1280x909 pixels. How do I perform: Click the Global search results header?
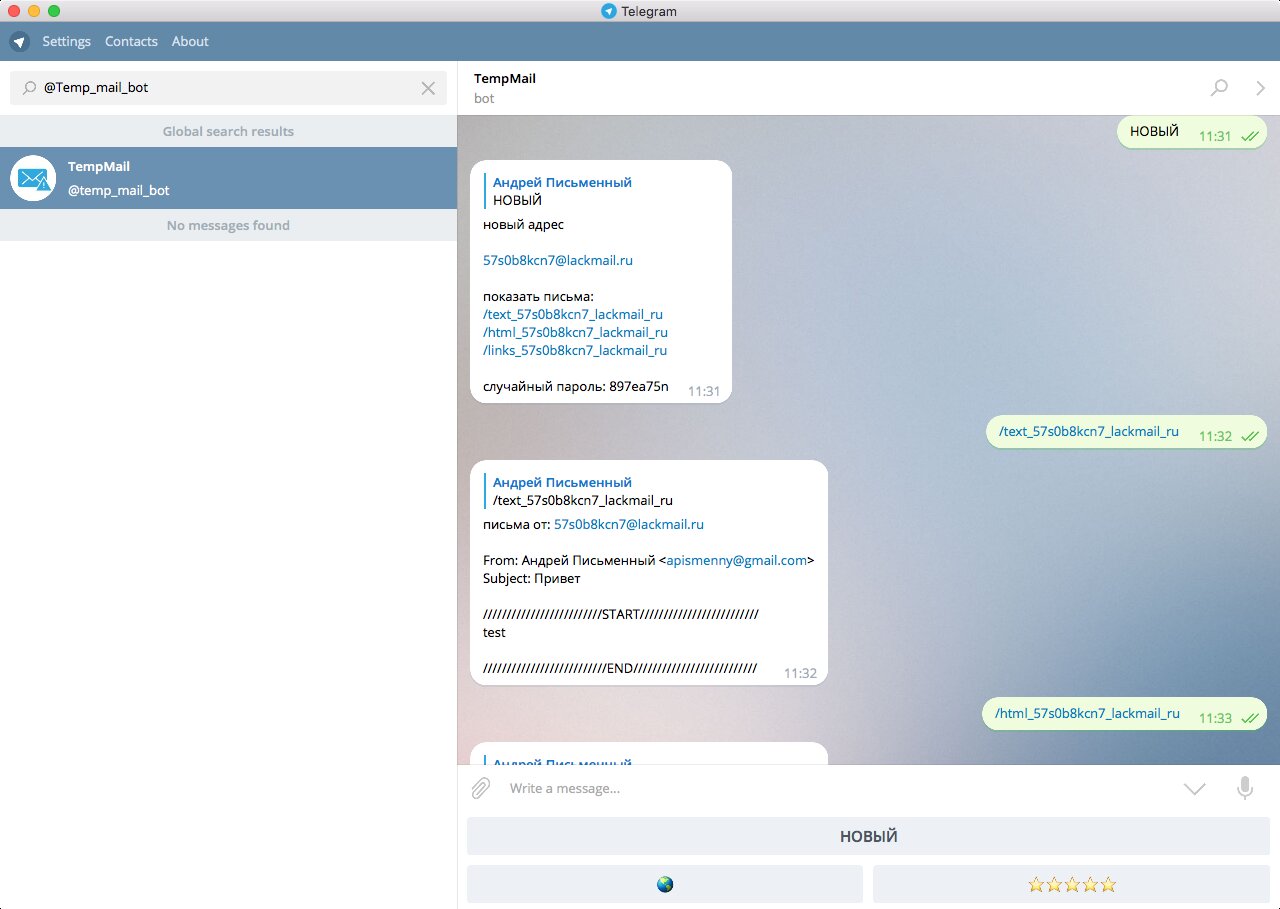pyautogui.click(x=228, y=131)
